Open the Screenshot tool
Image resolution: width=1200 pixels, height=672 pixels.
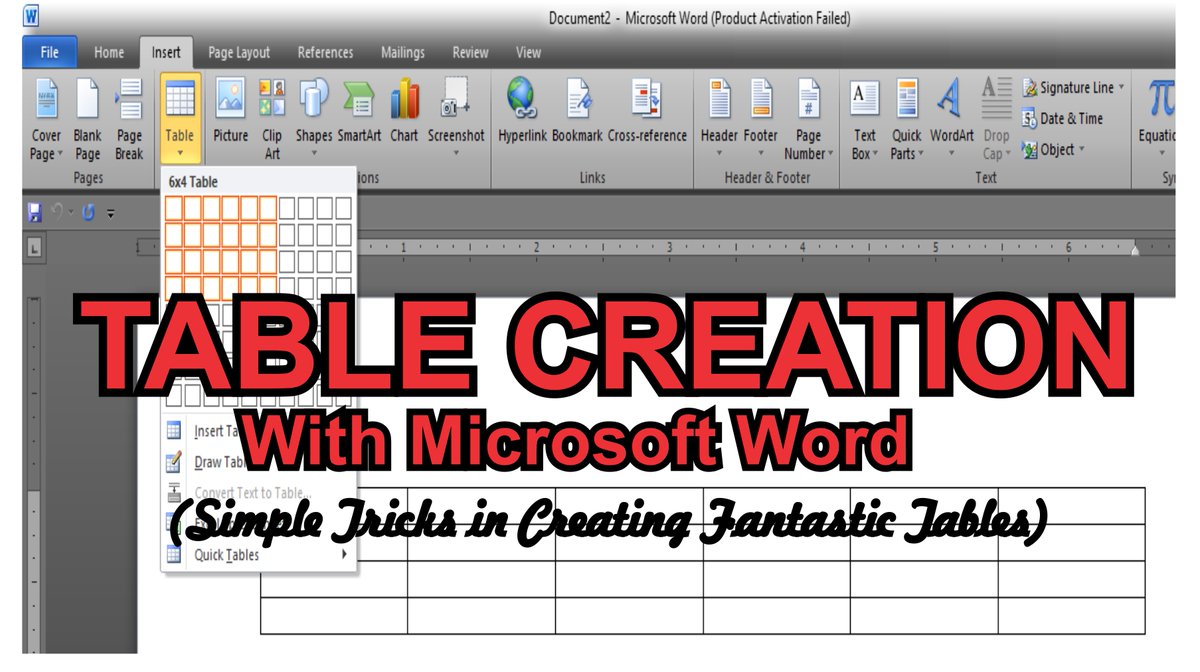click(456, 118)
